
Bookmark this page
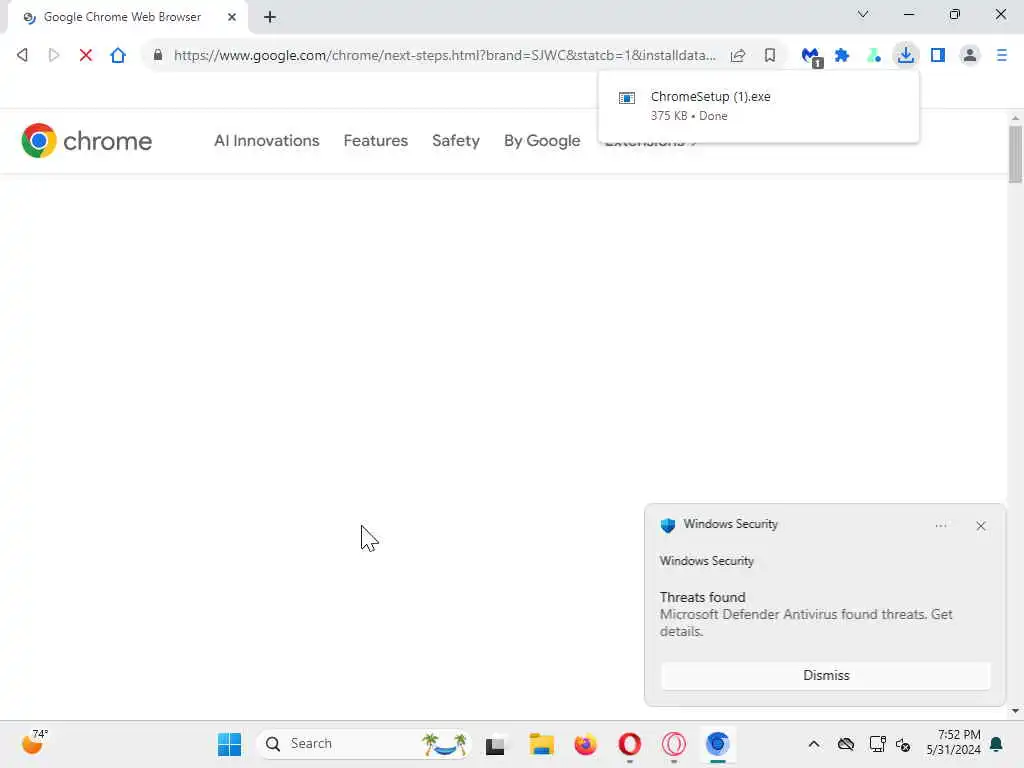click(x=770, y=55)
